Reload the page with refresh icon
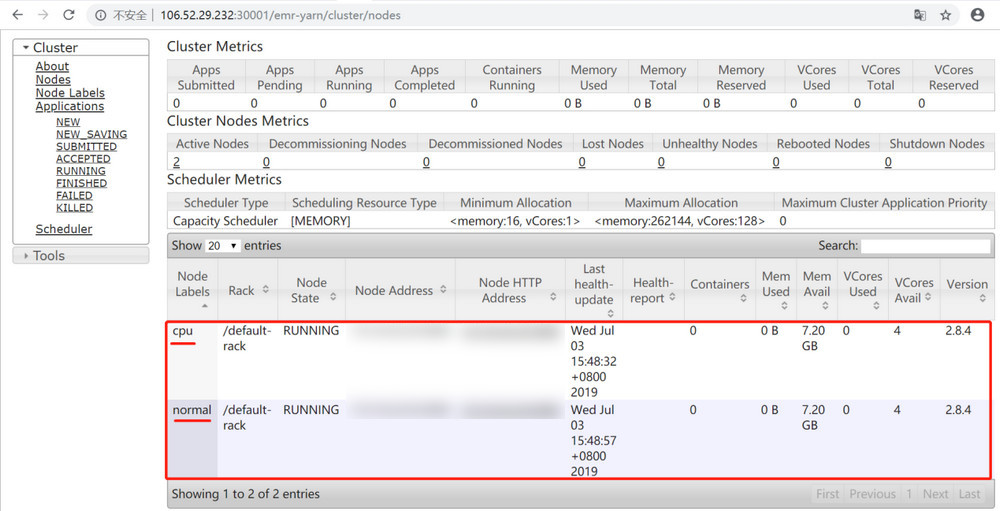 (69, 15)
